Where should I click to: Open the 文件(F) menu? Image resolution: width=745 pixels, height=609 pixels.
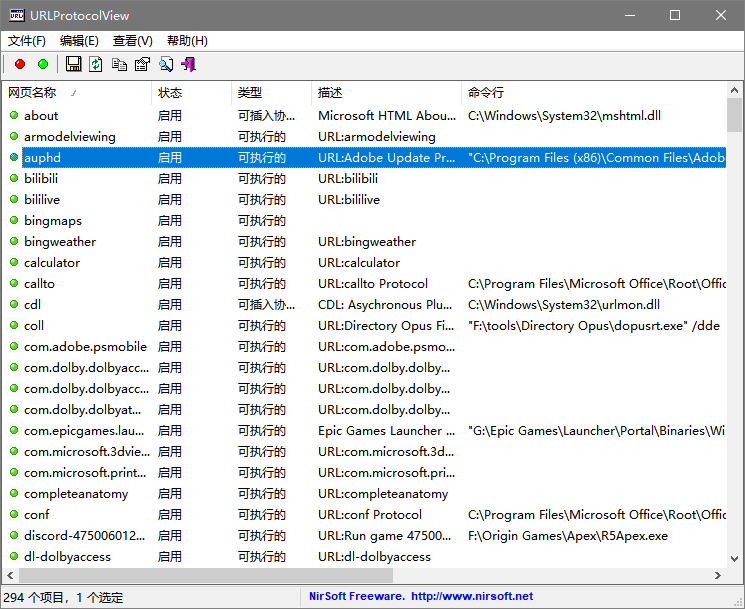[27, 41]
